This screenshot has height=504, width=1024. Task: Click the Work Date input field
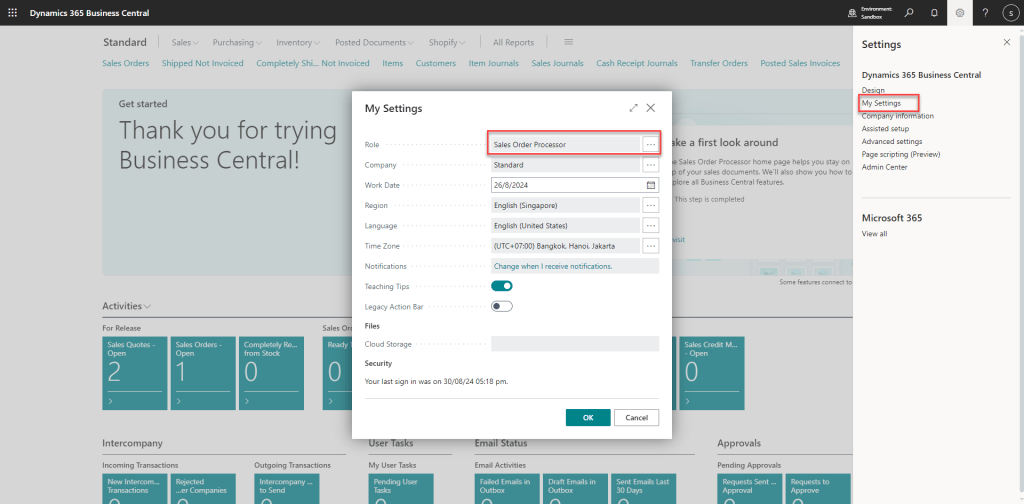coord(566,185)
